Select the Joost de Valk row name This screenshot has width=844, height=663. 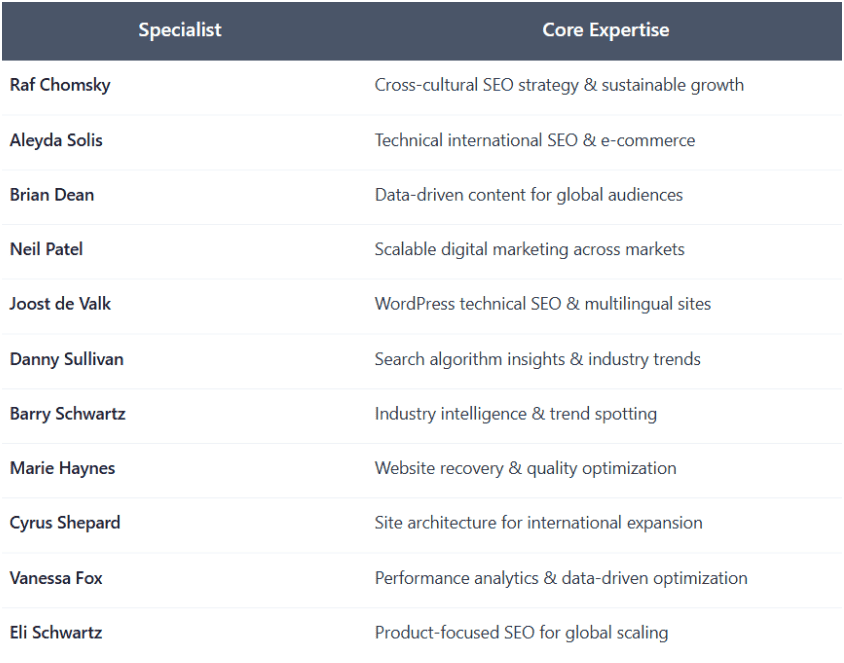click(x=60, y=304)
